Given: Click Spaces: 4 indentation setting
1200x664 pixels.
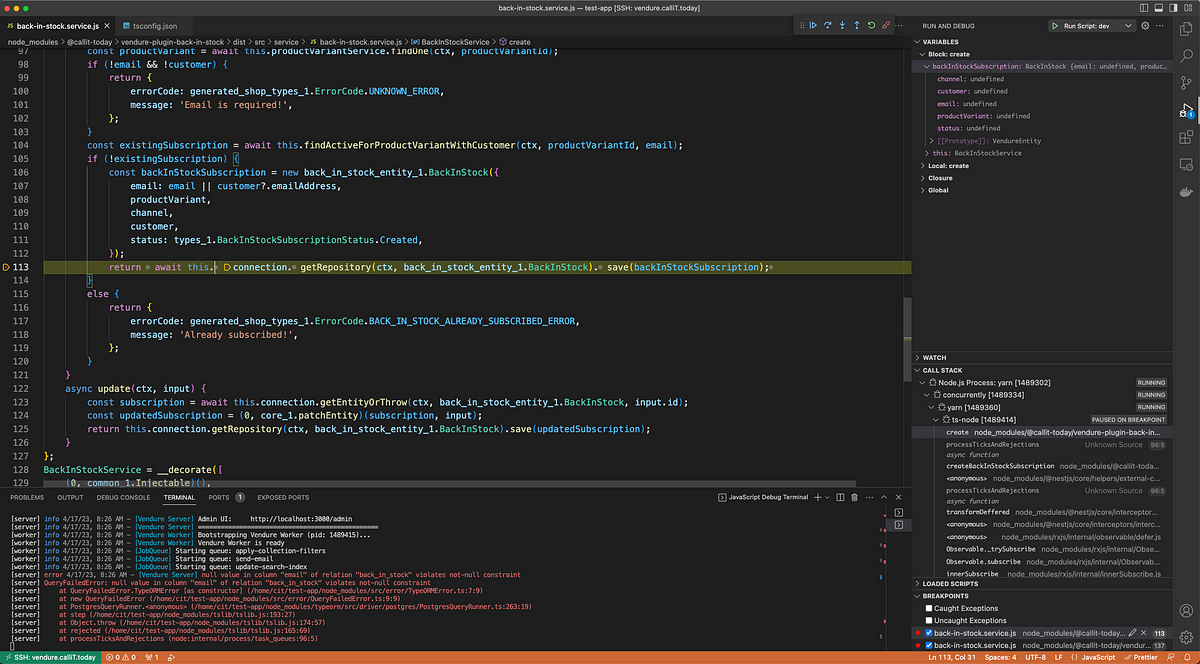Looking at the screenshot, I should [1000, 657].
